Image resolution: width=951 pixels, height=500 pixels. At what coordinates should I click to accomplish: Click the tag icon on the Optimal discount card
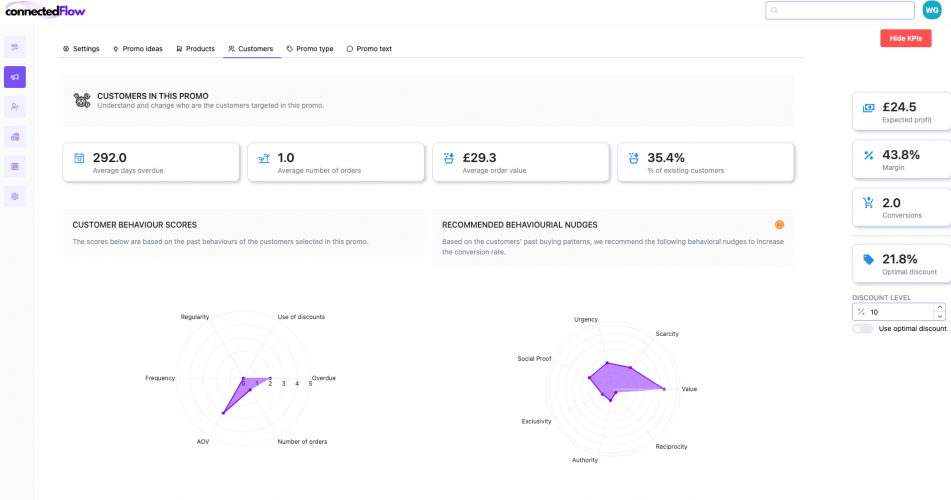coord(869,260)
